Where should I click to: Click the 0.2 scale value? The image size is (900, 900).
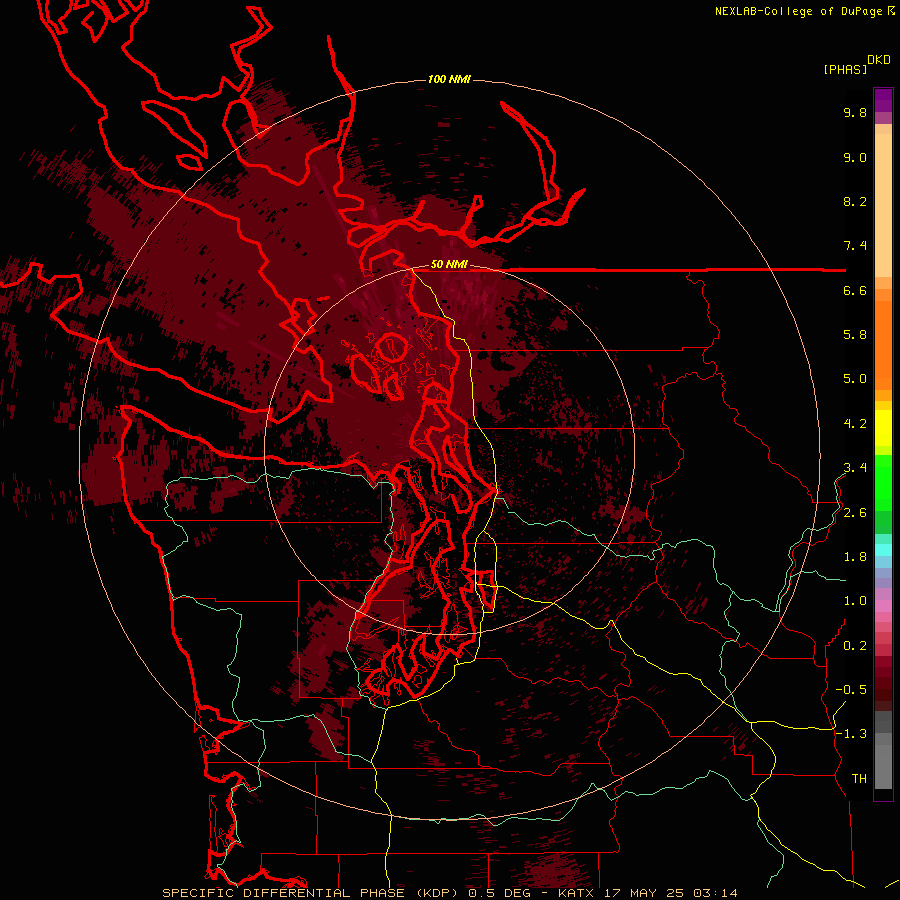coord(855,646)
